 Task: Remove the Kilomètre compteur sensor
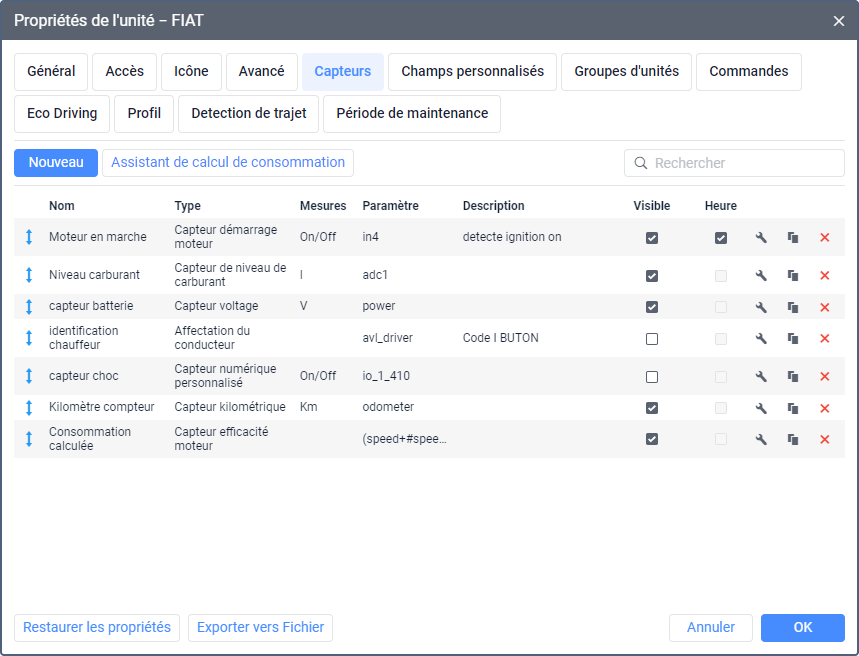point(825,408)
